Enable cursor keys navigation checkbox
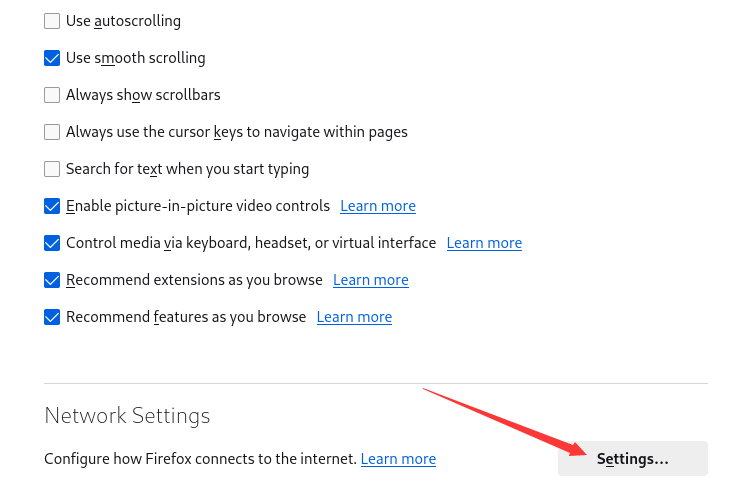 (x=52, y=132)
